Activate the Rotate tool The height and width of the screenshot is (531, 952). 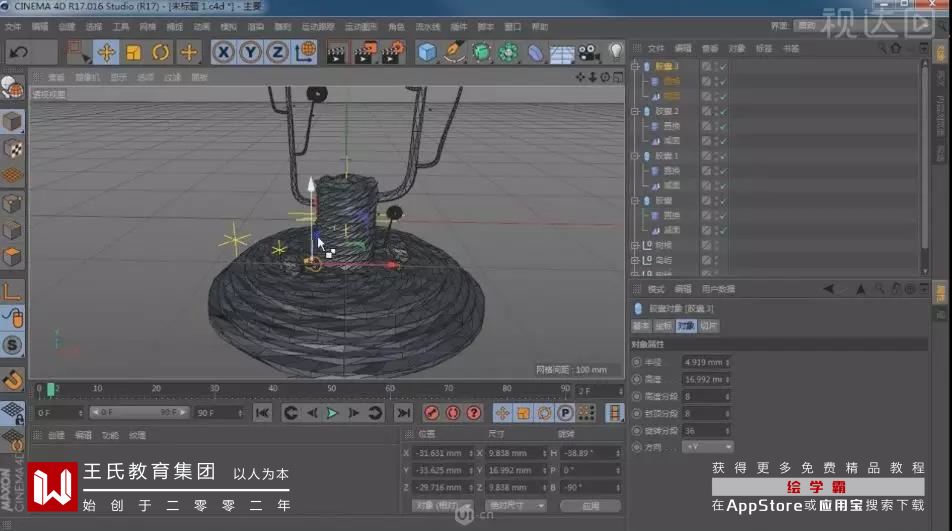tap(160, 52)
